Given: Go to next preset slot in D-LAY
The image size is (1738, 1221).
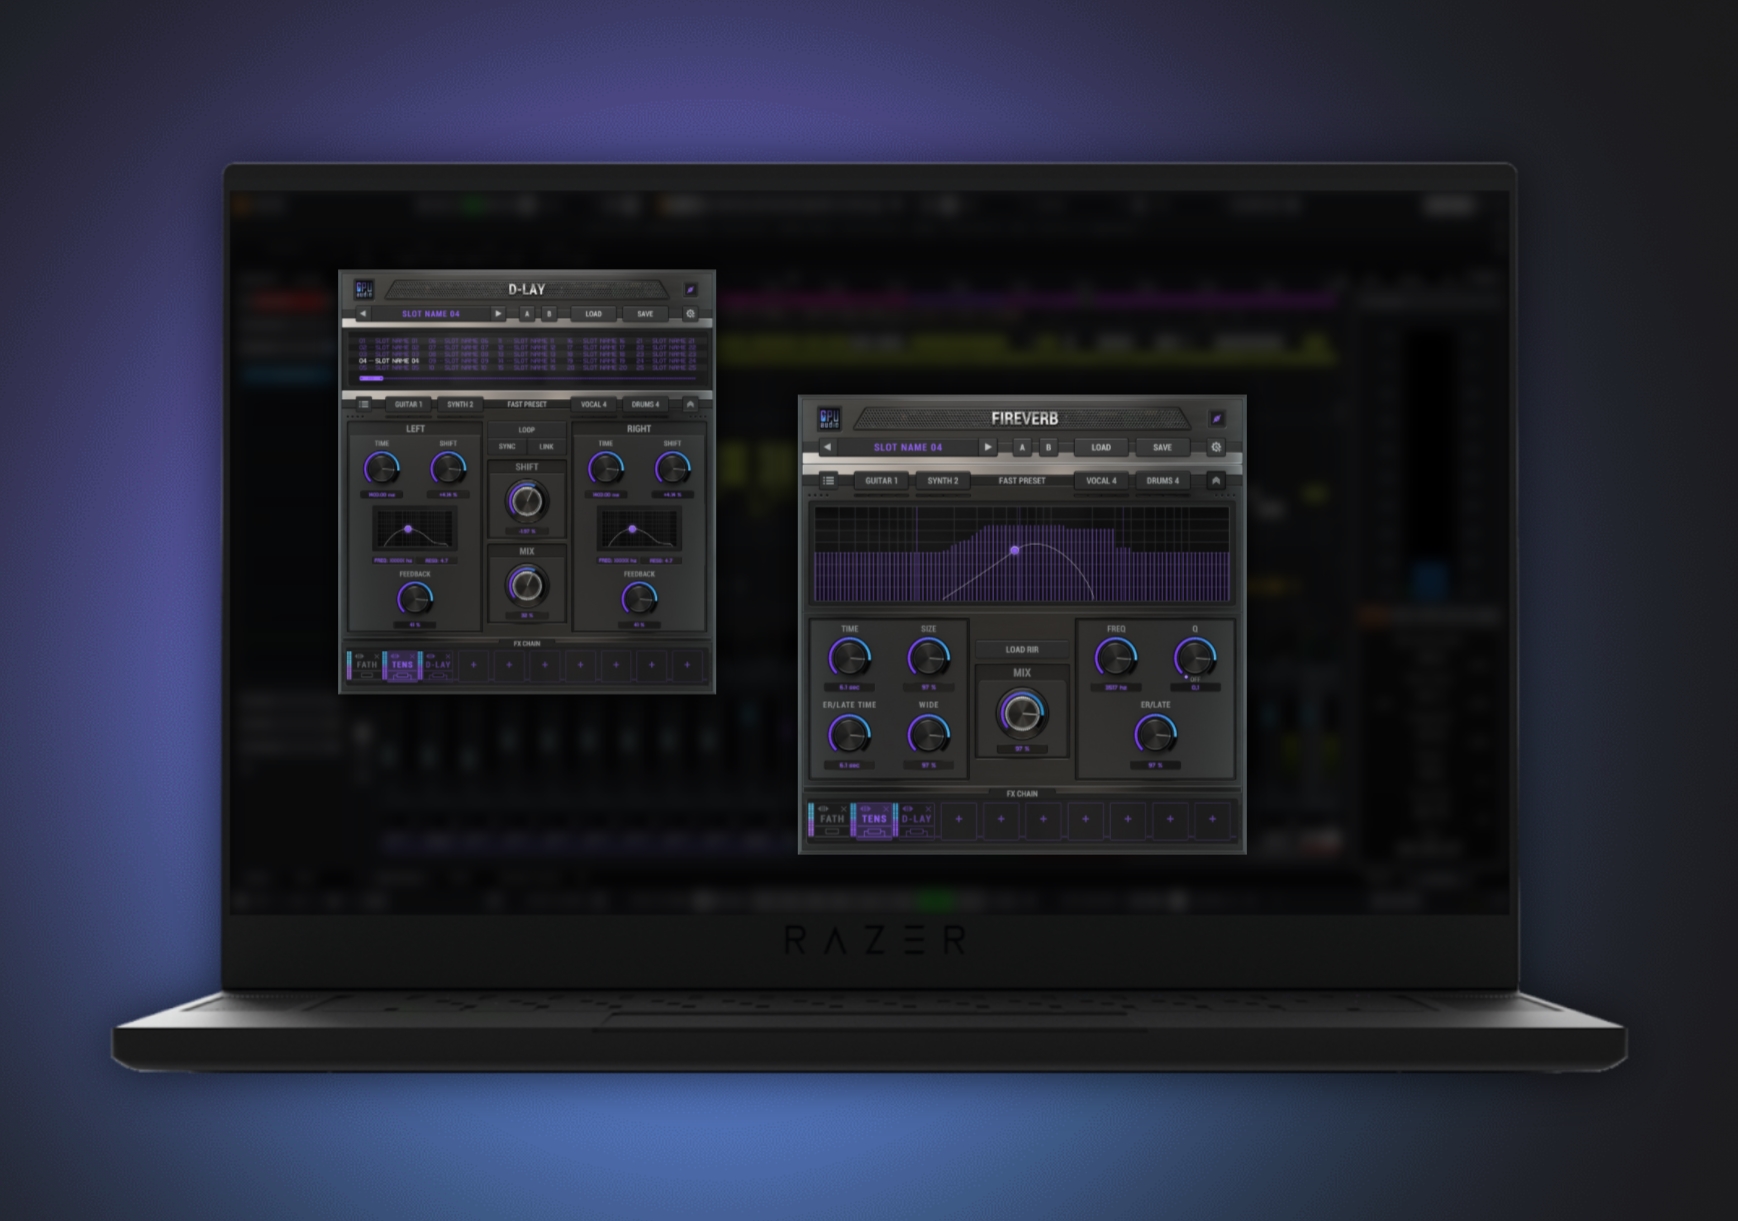Looking at the screenshot, I should click(x=498, y=314).
